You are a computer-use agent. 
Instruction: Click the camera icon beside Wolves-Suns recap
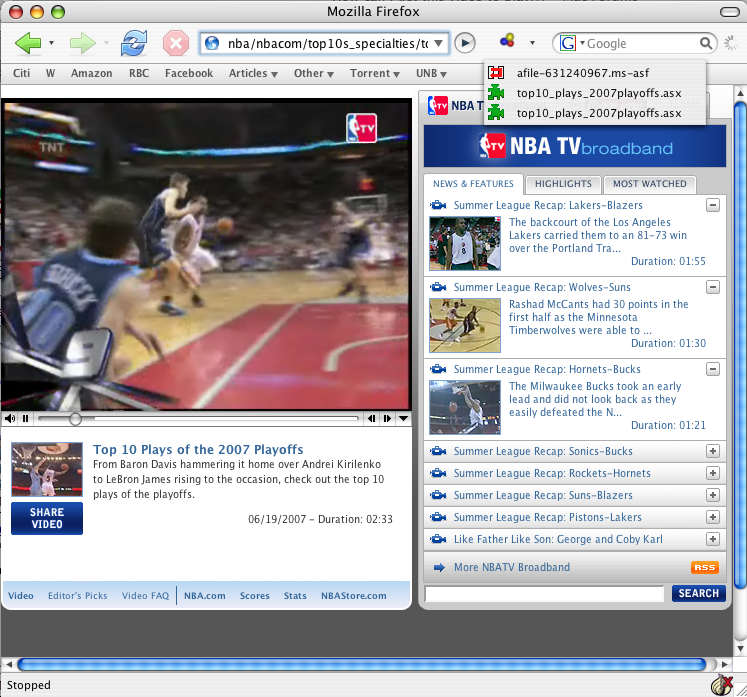[438, 287]
